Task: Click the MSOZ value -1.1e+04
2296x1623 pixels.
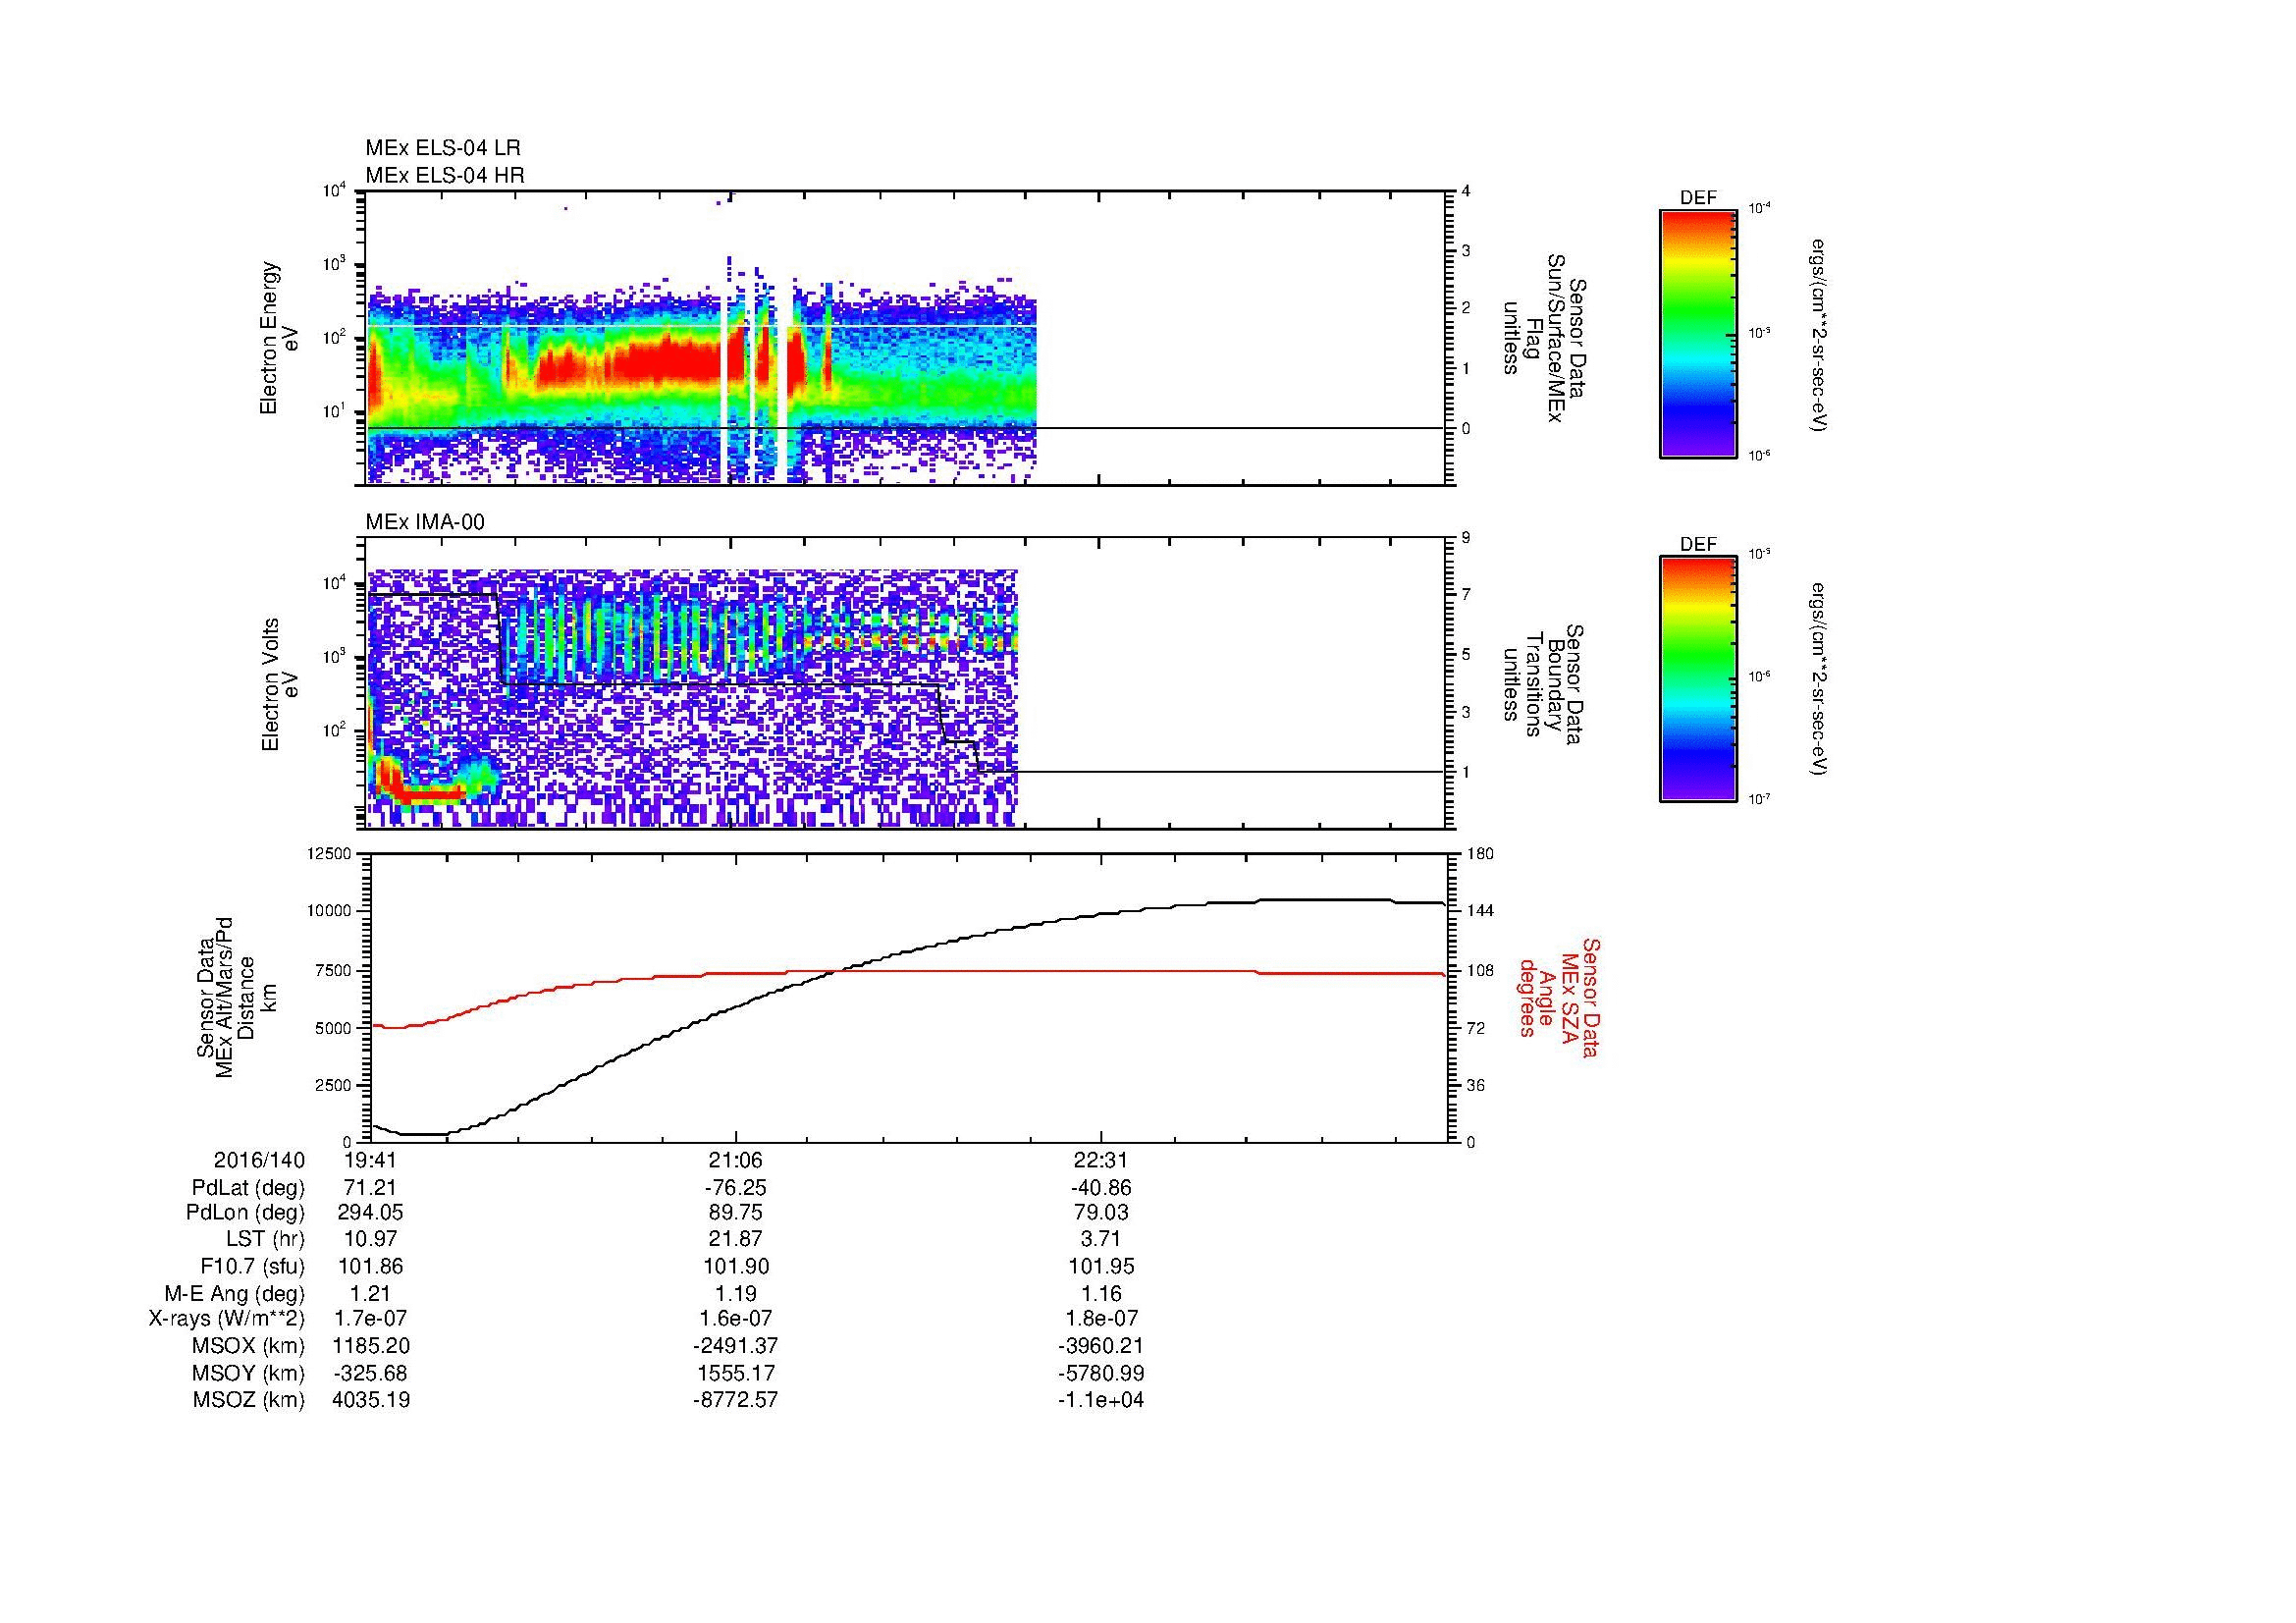Action: pos(1101,1400)
